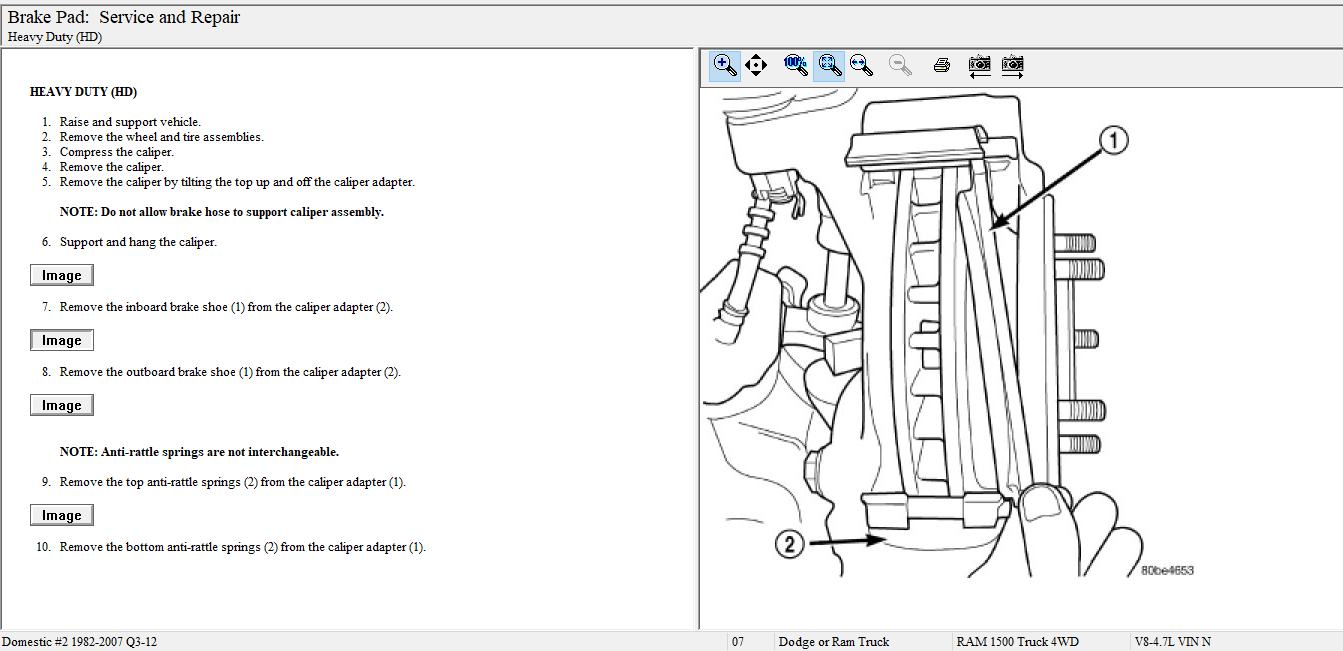The height and width of the screenshot is (651, 1343).
Task: Click step 7 inboard brake shoe text
Action: point(226,307)
